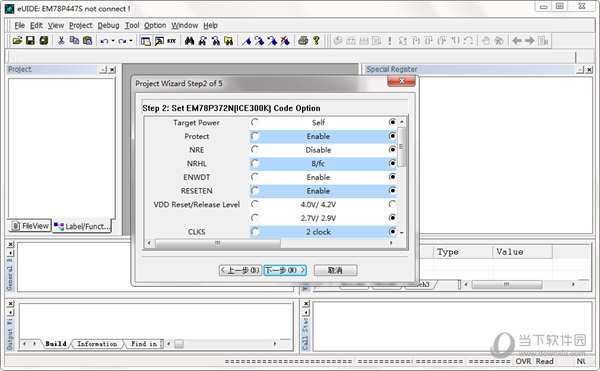Click the left-pointing arrow navigate back icon
Viewport: 600px width, 371px height.
[517, 41]
